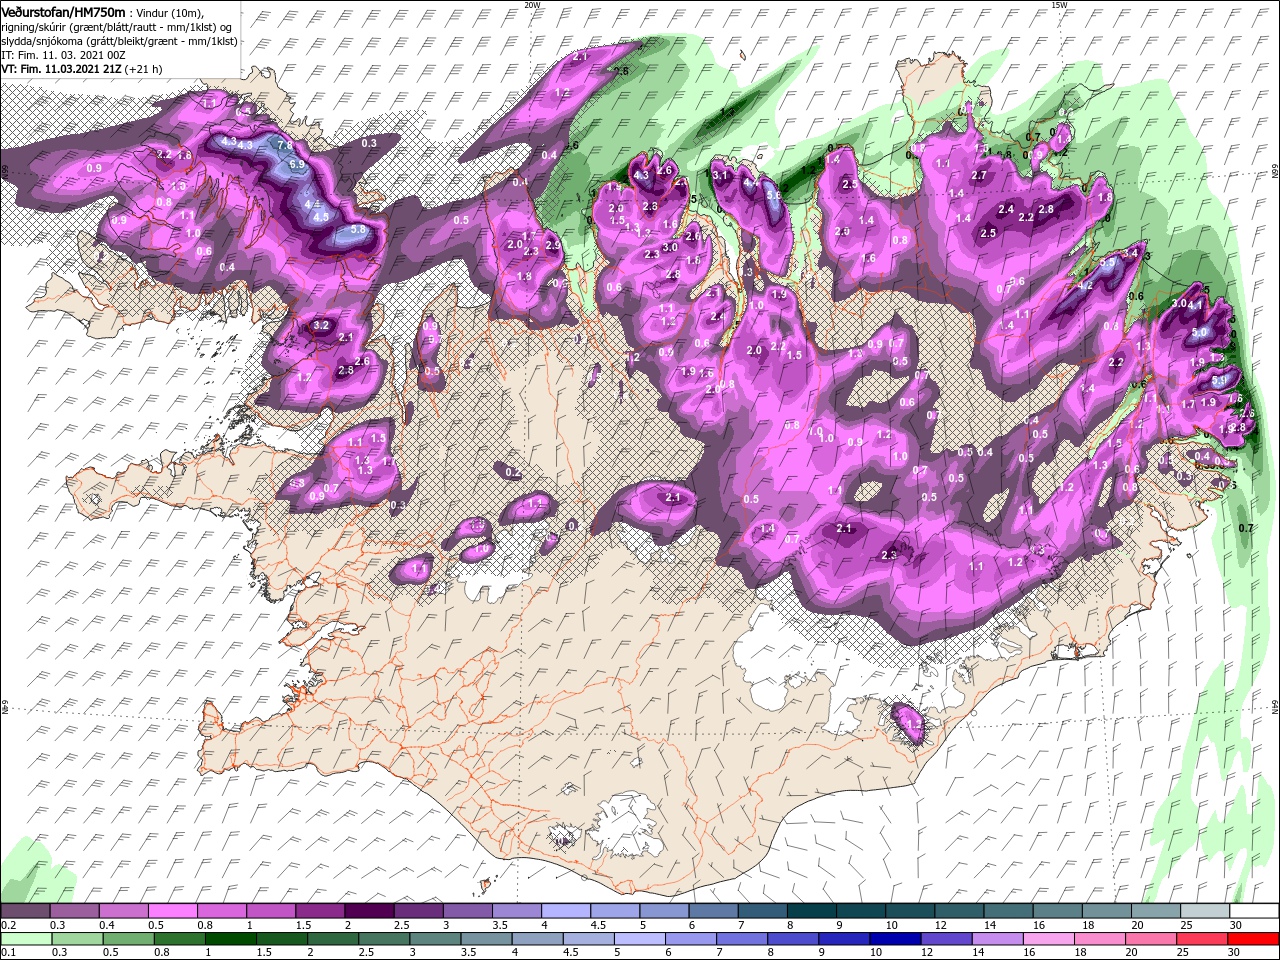Screen dimensions: 1280x960
Task: Click the 6.9 snowfall value on the map
Action: point(297,164)
